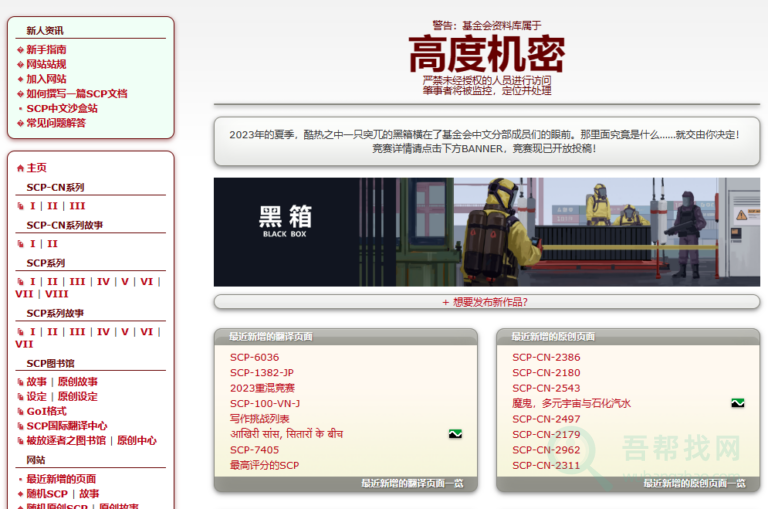
Task: Click the house icon next to 主页
Action: [x=20, y=168]
